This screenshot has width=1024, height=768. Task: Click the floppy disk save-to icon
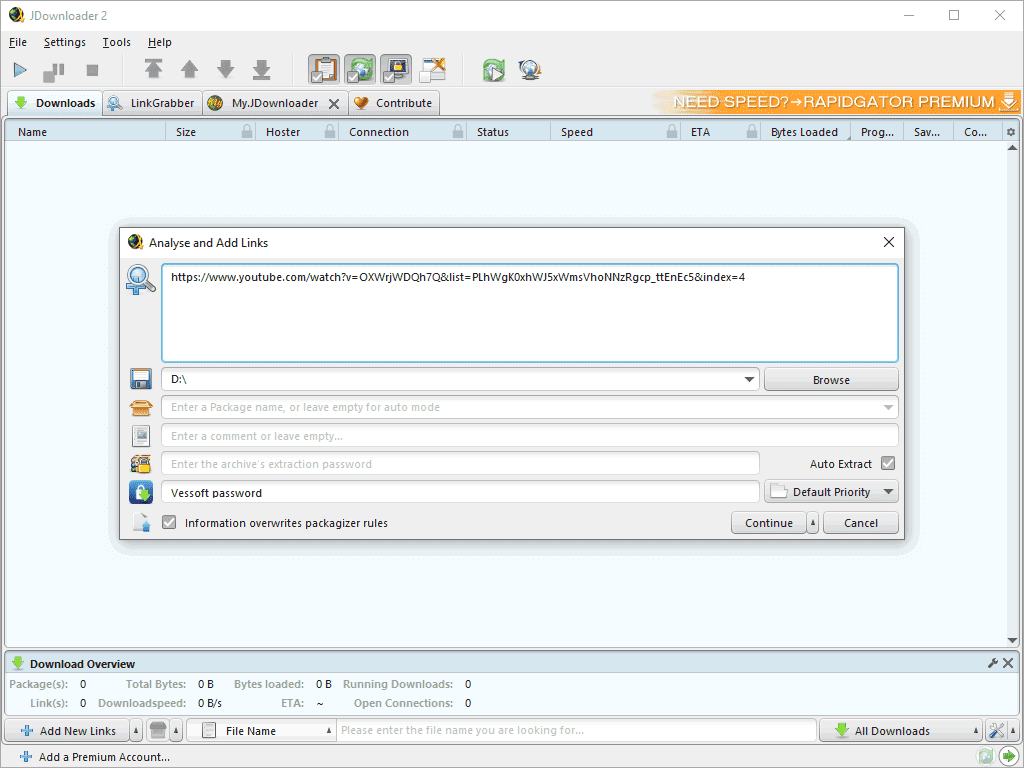point(140,379)
